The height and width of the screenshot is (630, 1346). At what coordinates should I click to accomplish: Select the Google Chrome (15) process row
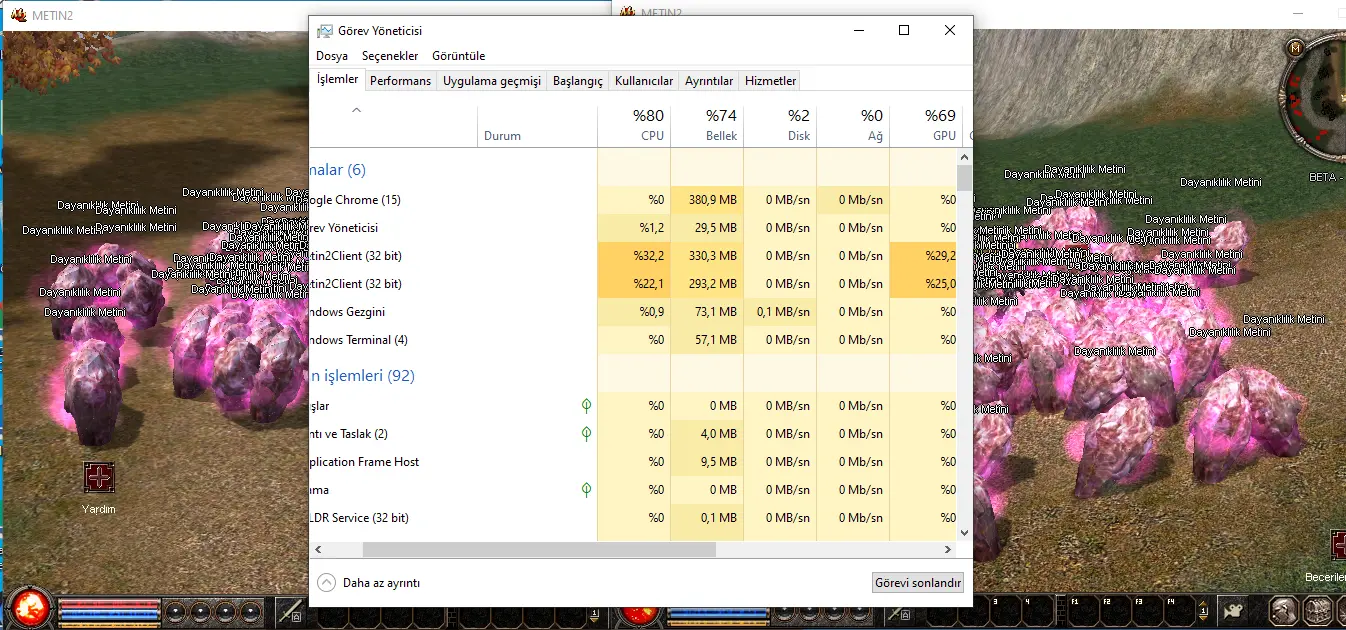pyautogui.click(x=400, y=200)
